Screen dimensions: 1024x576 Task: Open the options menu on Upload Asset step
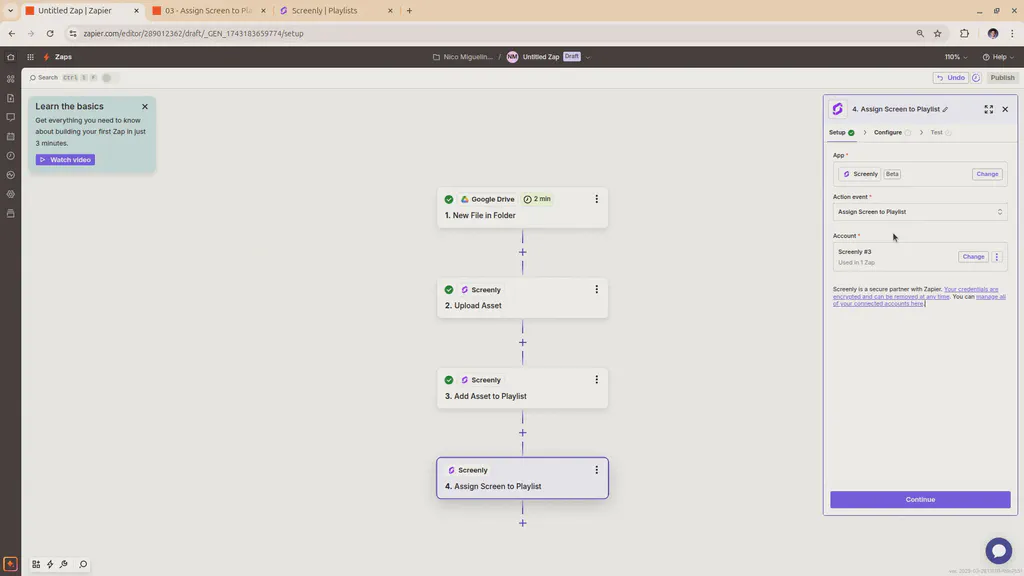[596, 289]
